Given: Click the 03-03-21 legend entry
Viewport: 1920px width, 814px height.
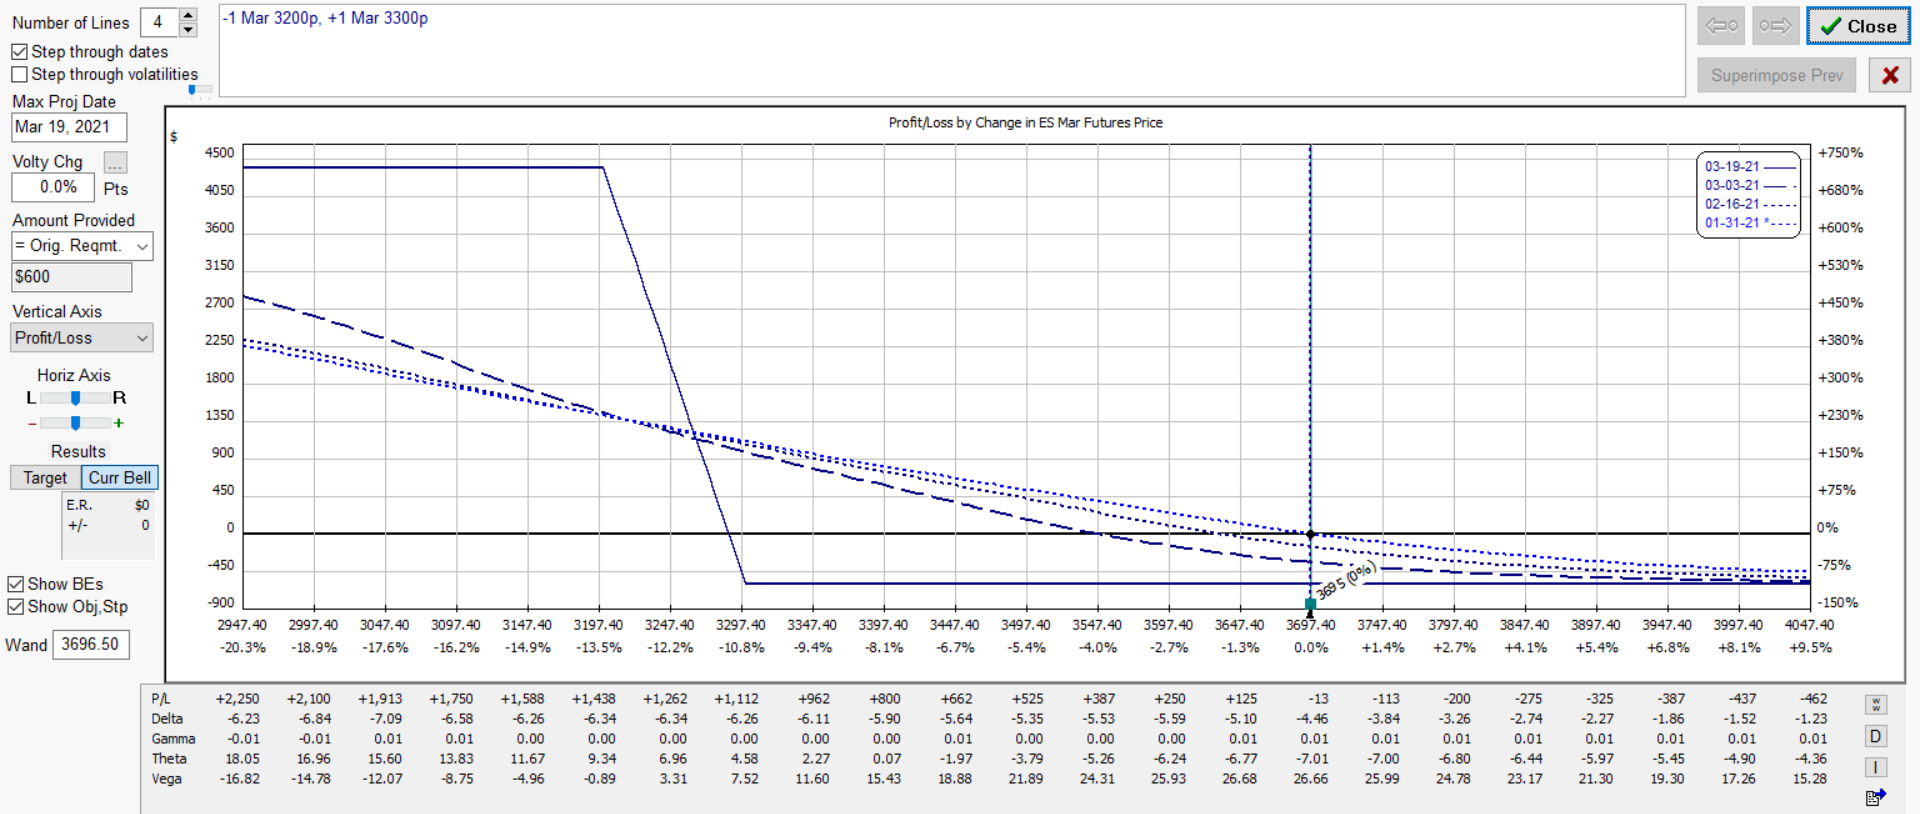Looking at the screenshot, I should pos(1749,186).
